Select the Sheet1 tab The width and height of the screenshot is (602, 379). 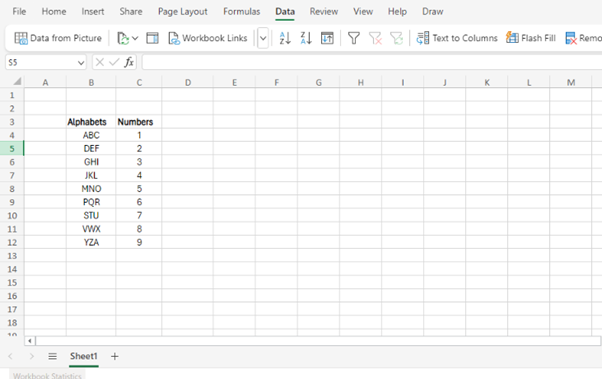point(84,356)
